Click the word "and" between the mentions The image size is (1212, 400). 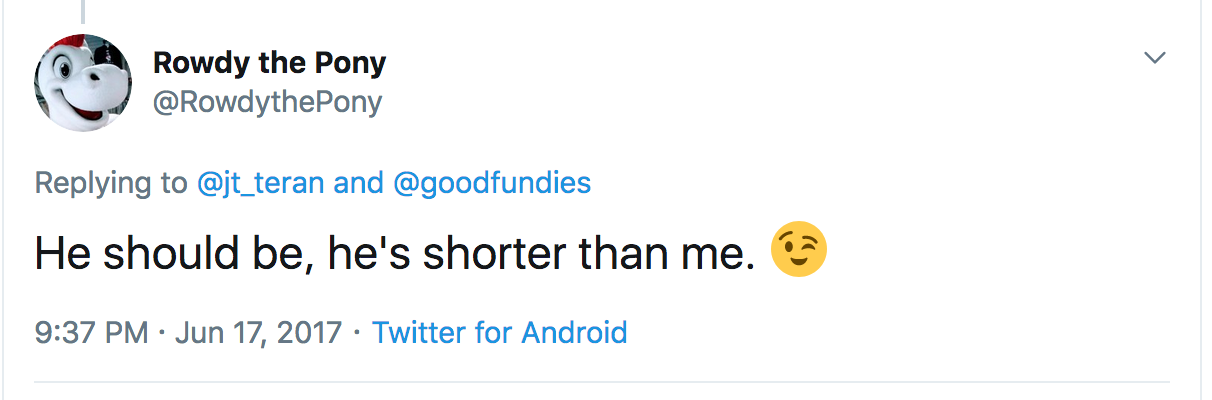(359, 183)
